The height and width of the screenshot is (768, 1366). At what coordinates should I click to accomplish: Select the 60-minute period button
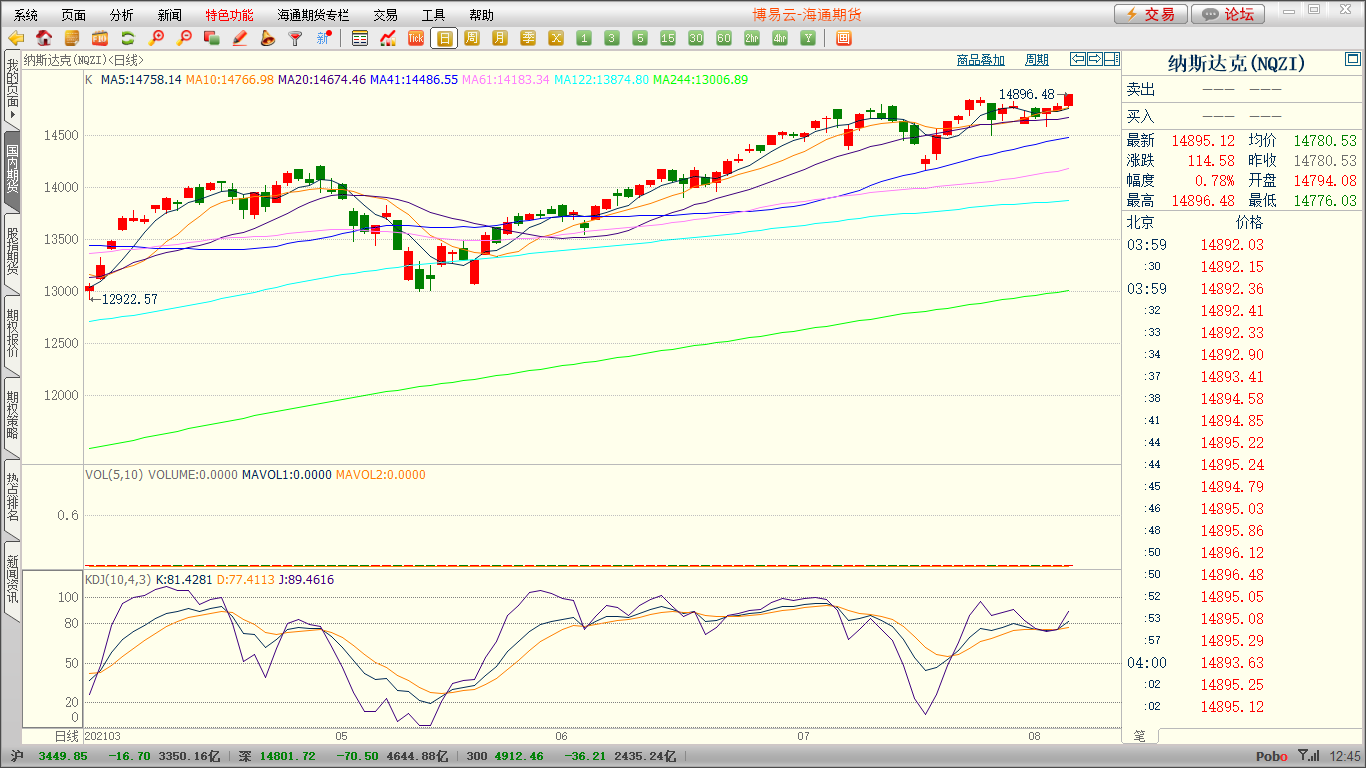coord(724,38)
